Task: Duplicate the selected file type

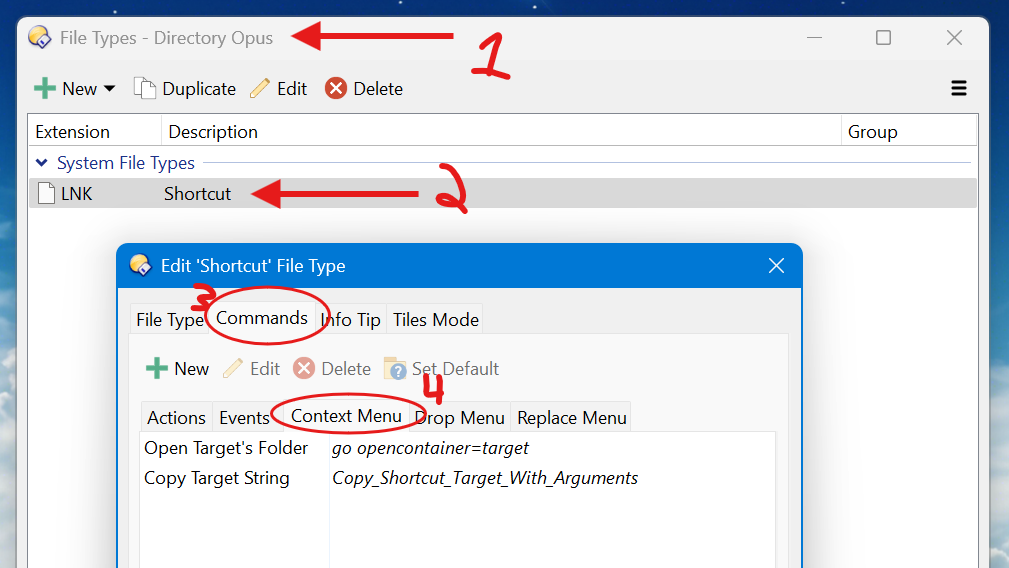Action: [185, 88]
